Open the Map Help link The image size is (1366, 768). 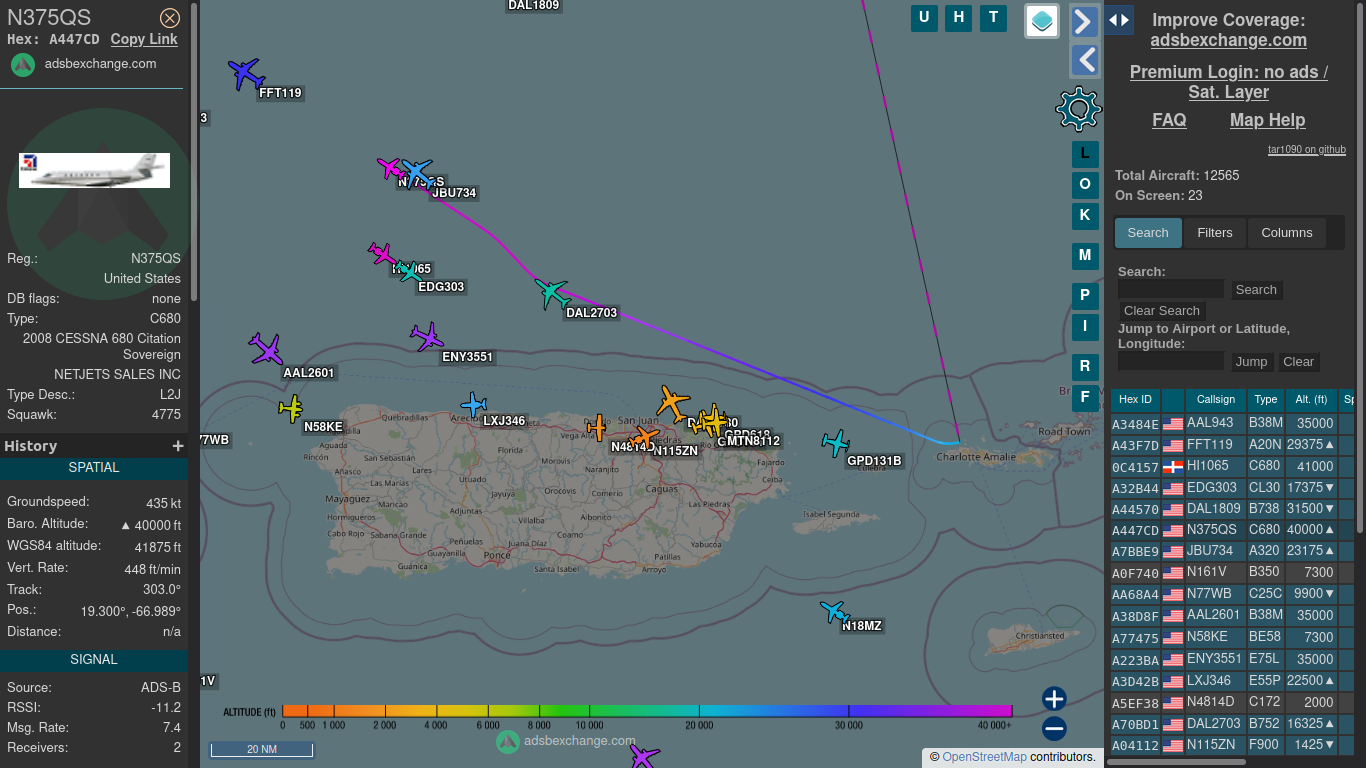click(x=1267, y=120)
